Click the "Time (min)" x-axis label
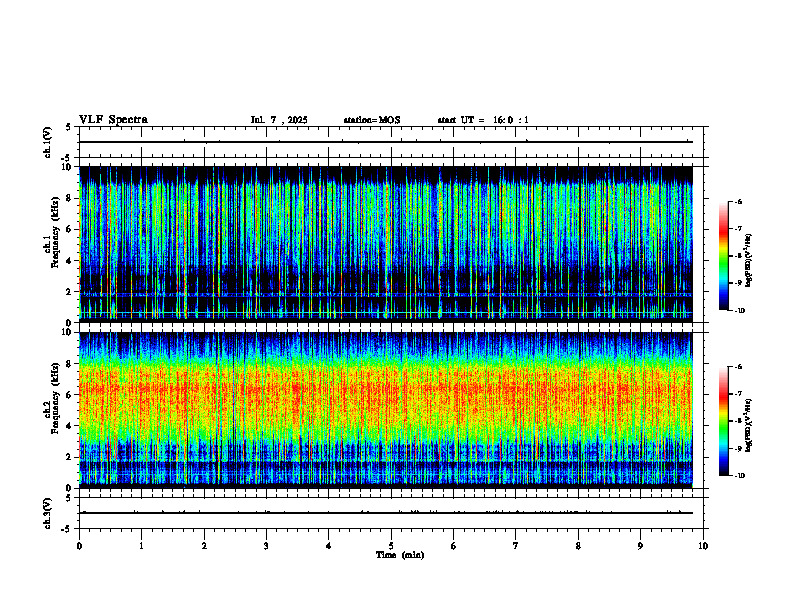 point(400,555)
